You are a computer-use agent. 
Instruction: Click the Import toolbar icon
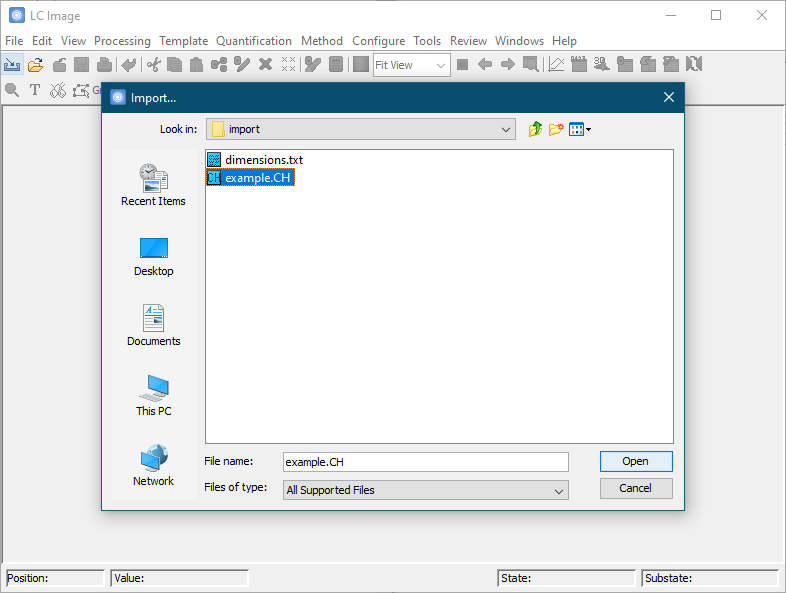tap(12, 65)
